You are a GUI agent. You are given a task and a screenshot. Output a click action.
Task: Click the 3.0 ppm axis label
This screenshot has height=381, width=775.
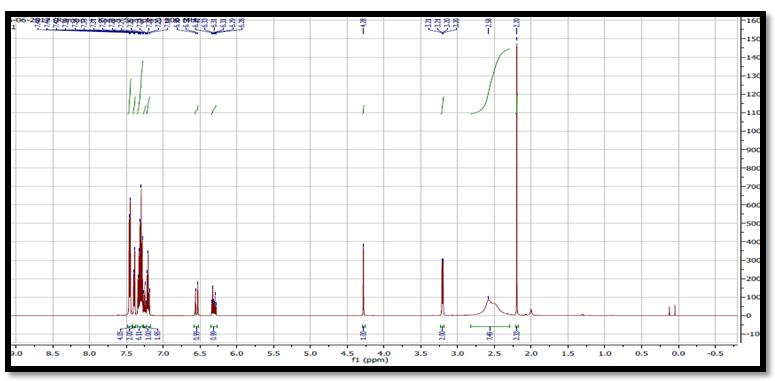[458, 353]
